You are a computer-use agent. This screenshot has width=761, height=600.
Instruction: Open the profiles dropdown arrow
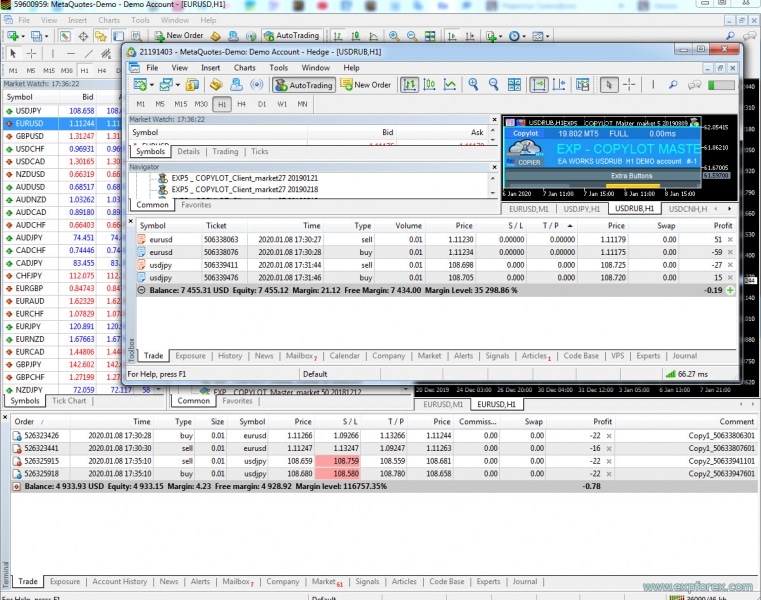click(x=177, y=85)
